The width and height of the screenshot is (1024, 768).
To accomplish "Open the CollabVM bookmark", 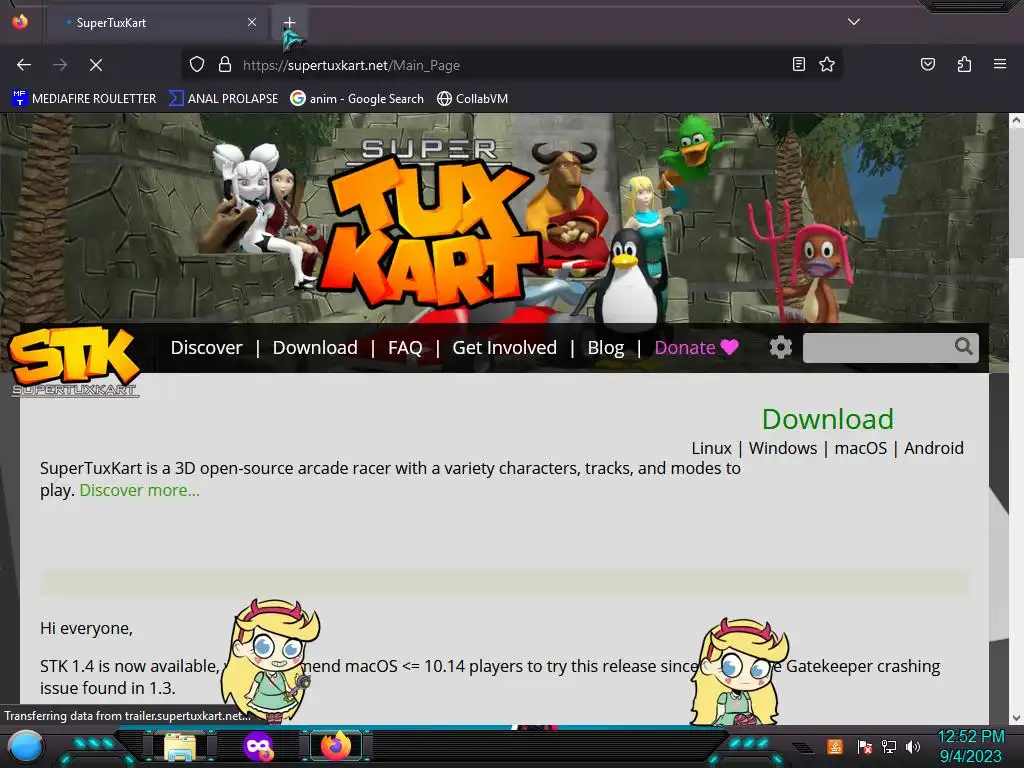I will (x=472, y=99).
